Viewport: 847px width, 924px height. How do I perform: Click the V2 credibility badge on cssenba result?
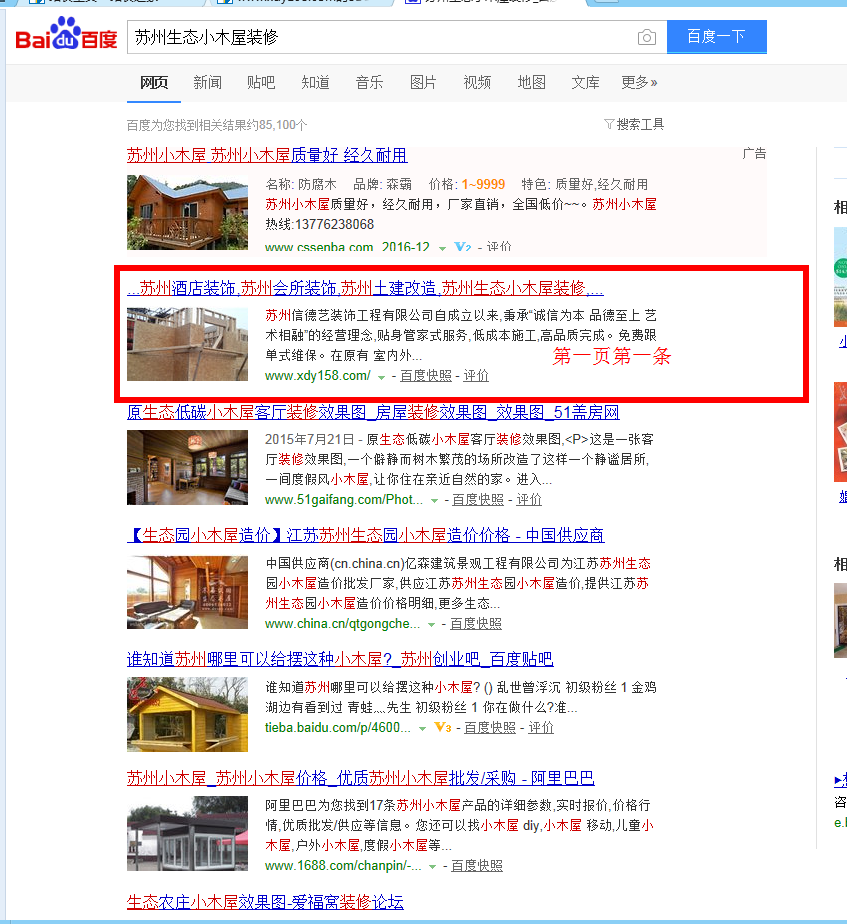coord(463,248)
